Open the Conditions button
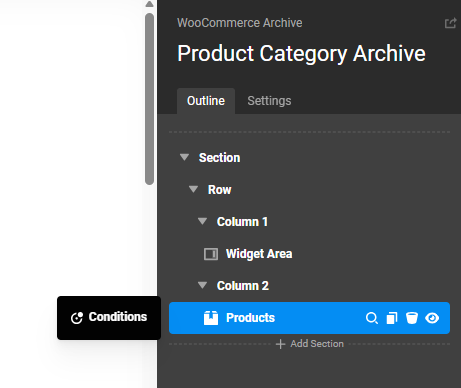 (x=109, y=318)
